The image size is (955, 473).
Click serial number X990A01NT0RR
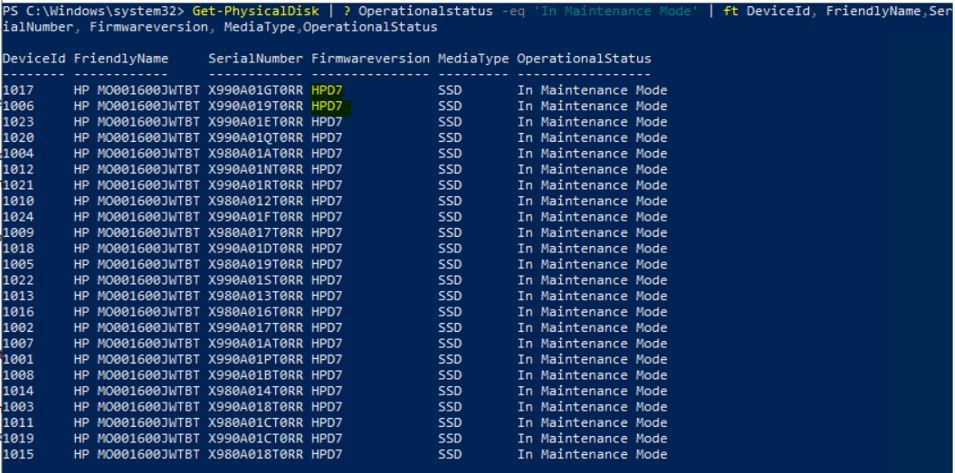[x=256, y=169]
